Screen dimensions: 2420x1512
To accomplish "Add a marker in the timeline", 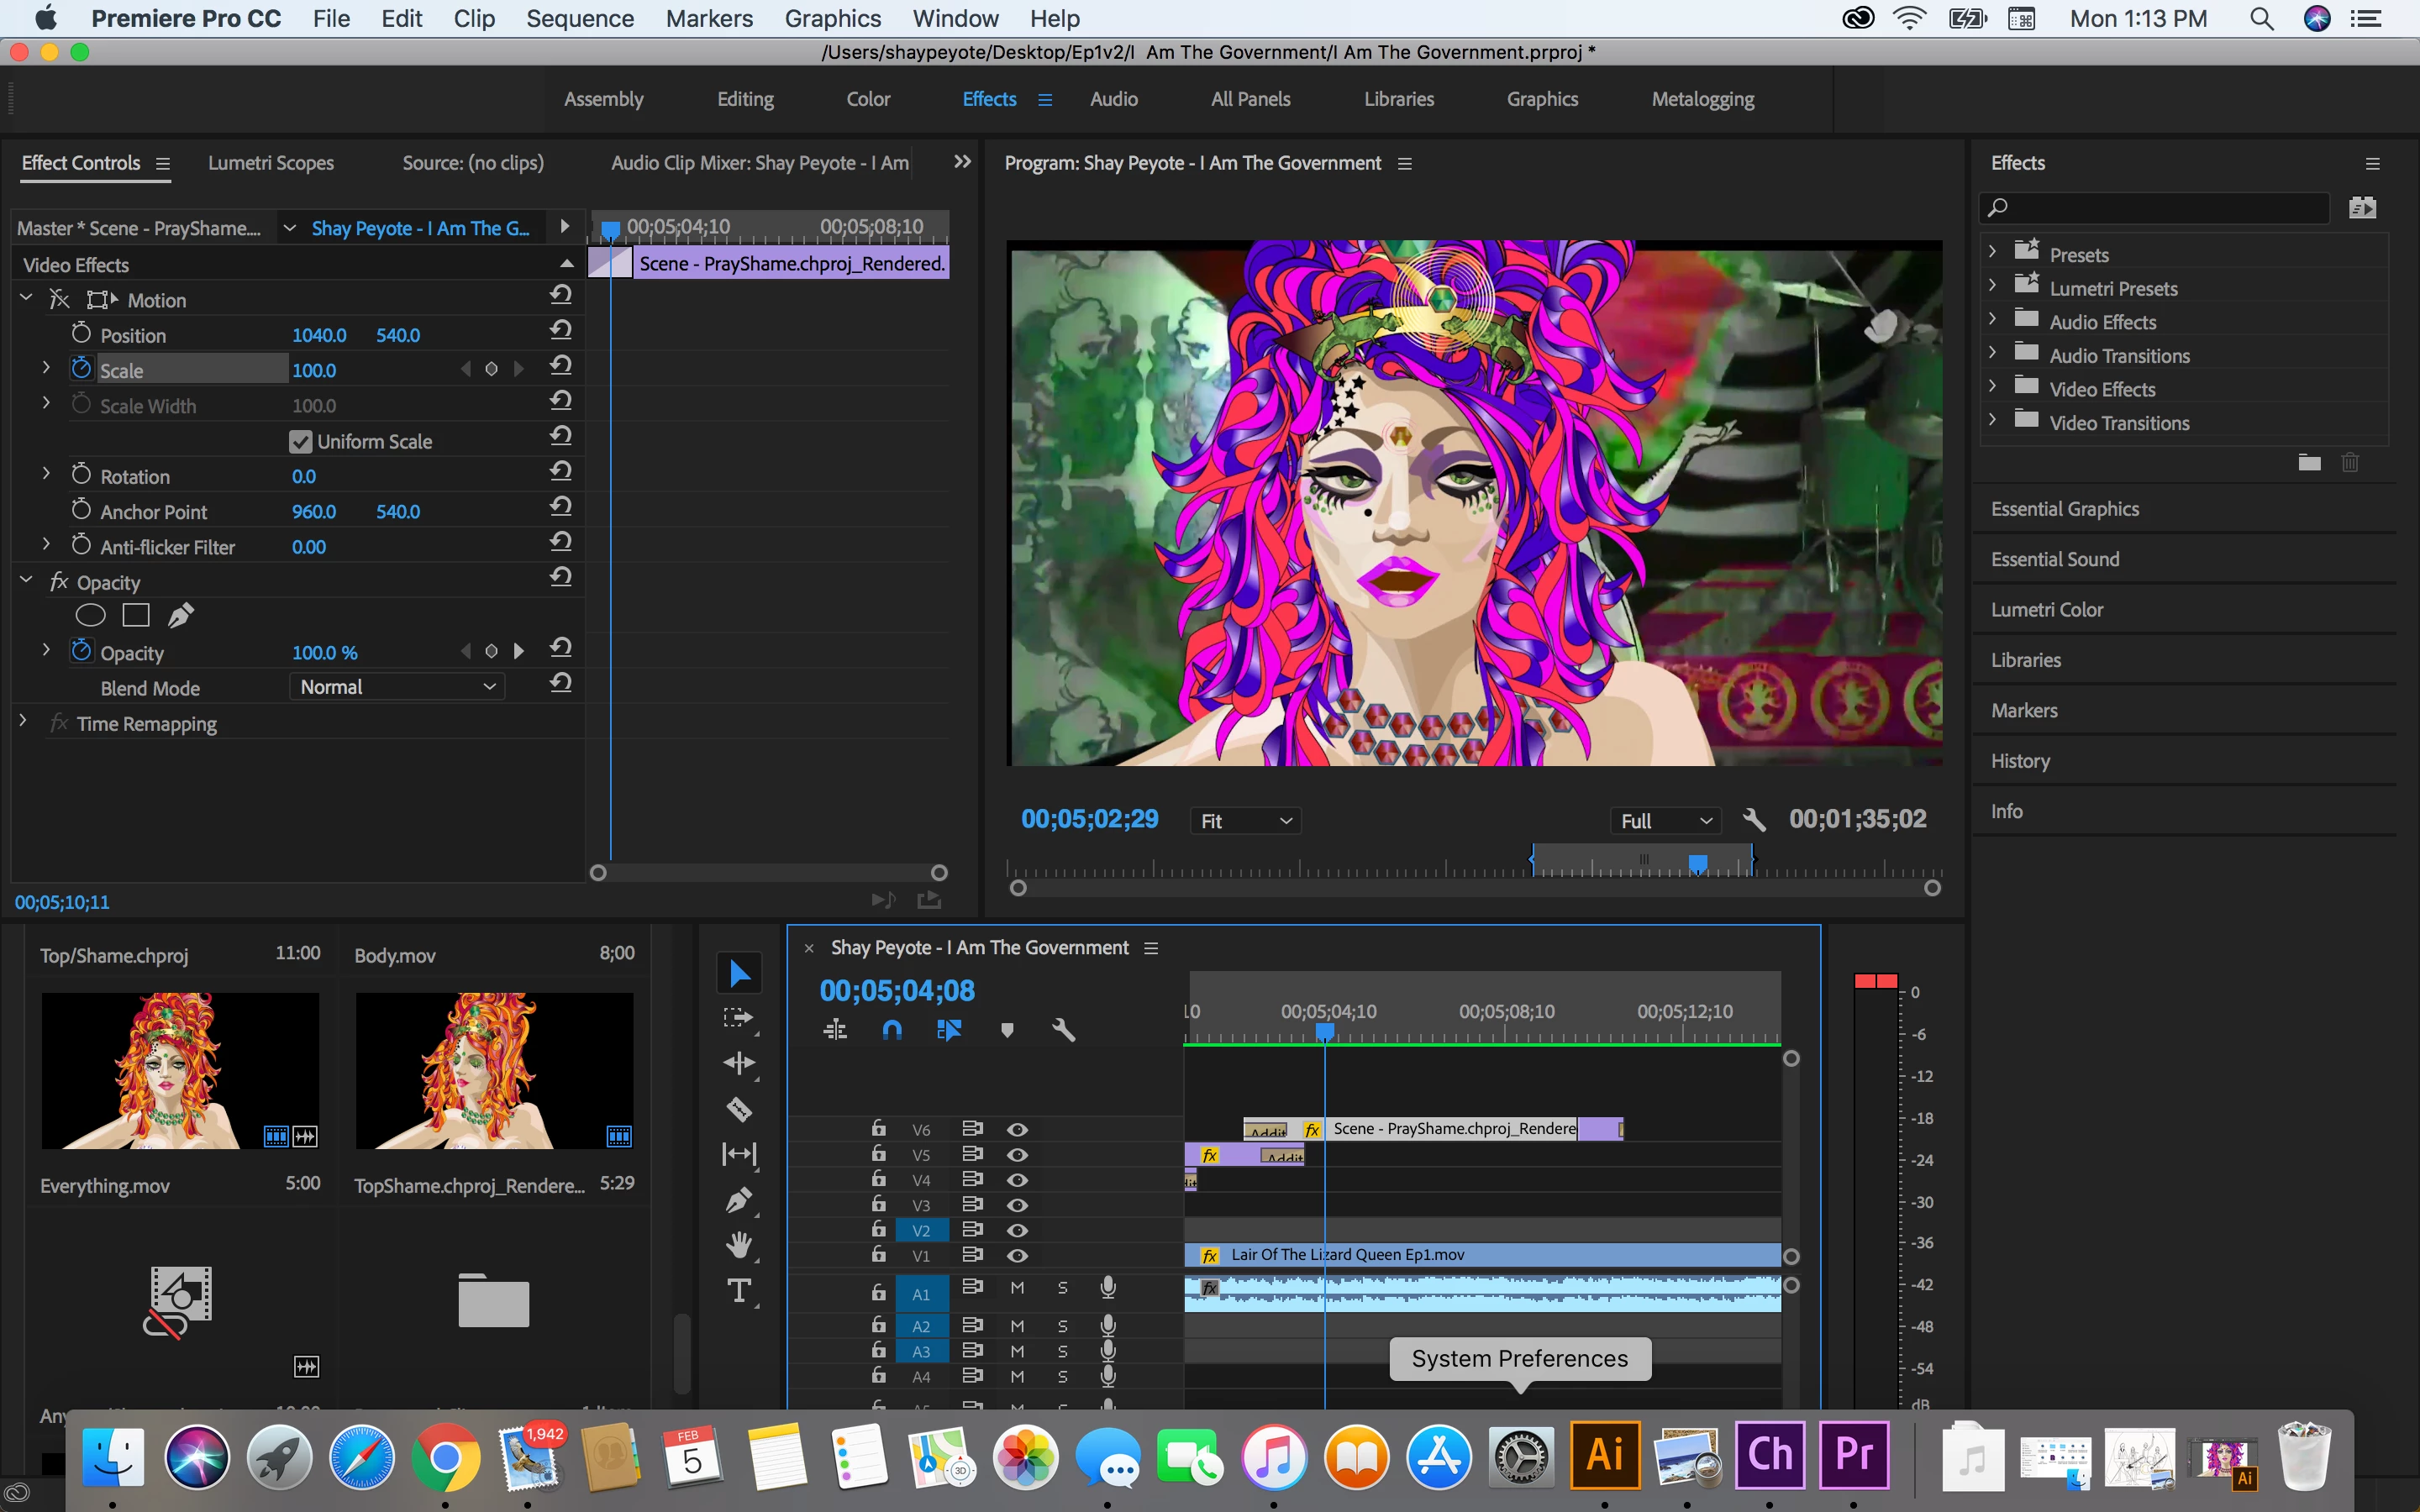I will click(x=1007, y=1030).
